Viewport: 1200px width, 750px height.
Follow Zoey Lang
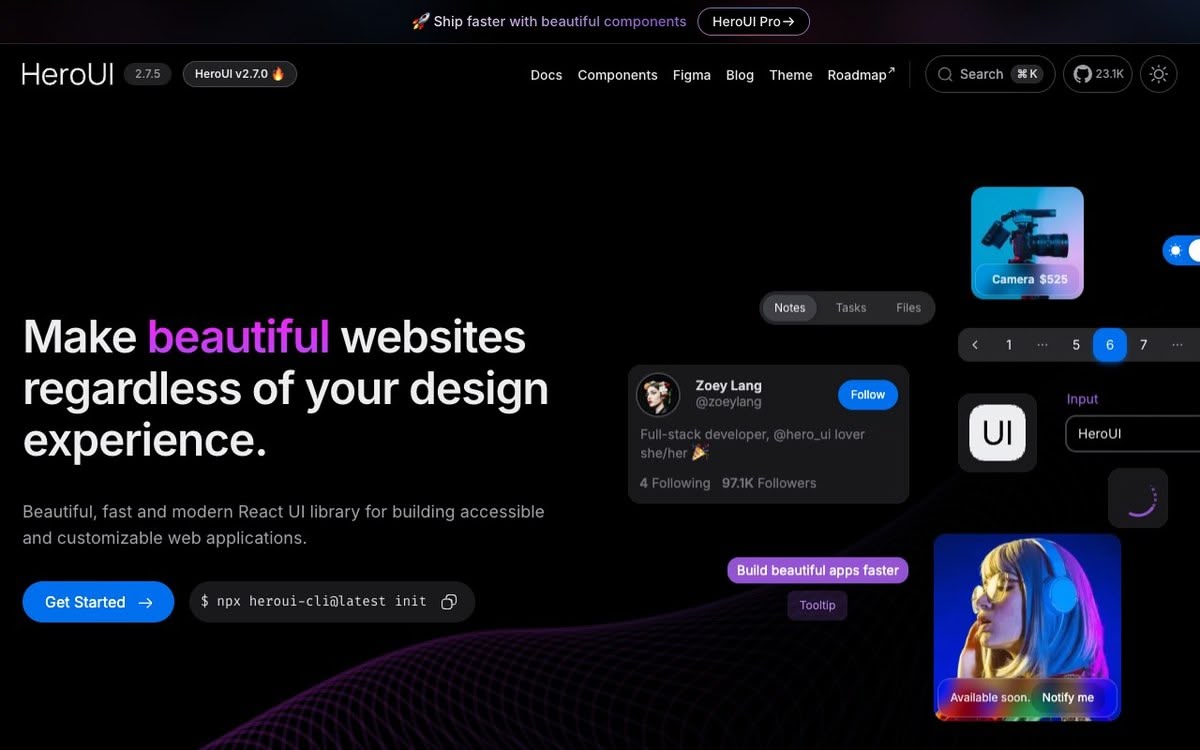tap(868, 395)
